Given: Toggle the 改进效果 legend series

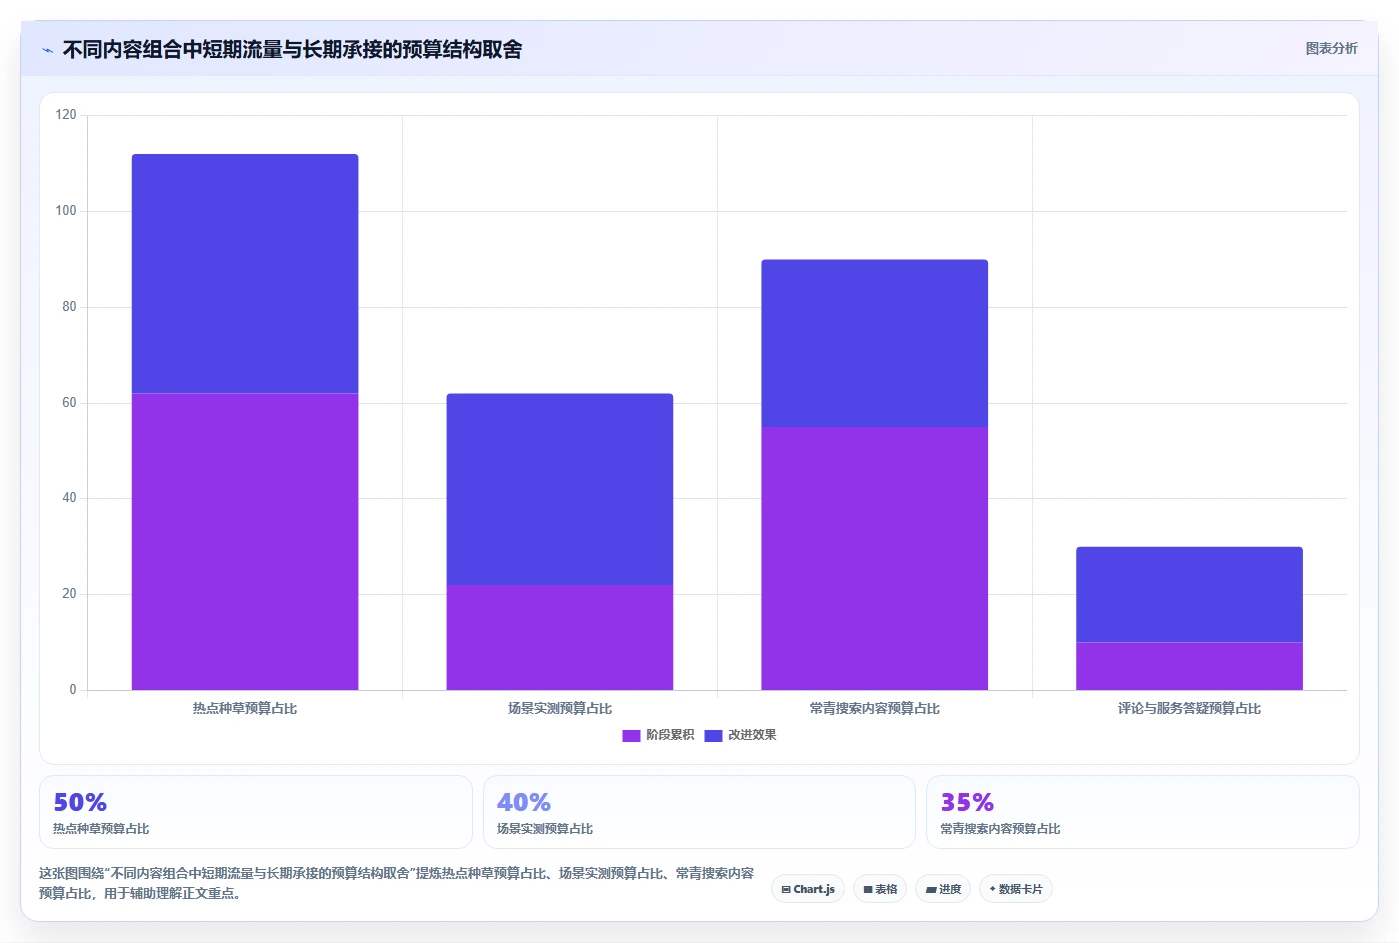Looking at the screenshot, I should [x=740, y=735].
